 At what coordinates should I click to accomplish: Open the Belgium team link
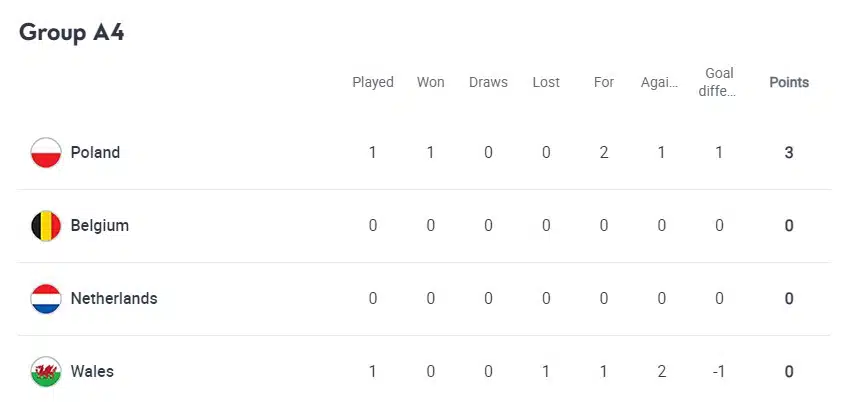[x=99, y=226]
